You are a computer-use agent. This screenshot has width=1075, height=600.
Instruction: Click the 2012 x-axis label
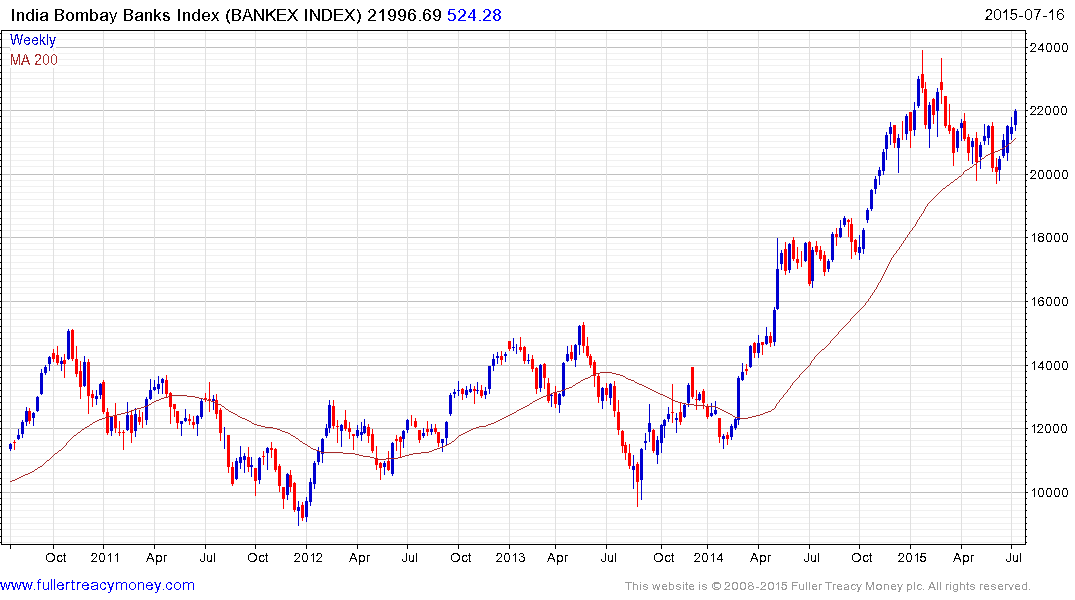click(x=308, y=557)
